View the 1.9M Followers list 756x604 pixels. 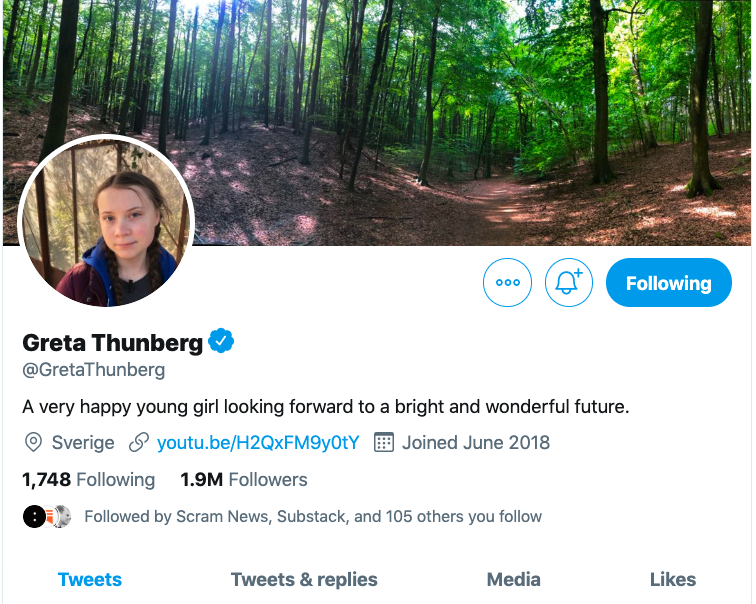(244, 480)
